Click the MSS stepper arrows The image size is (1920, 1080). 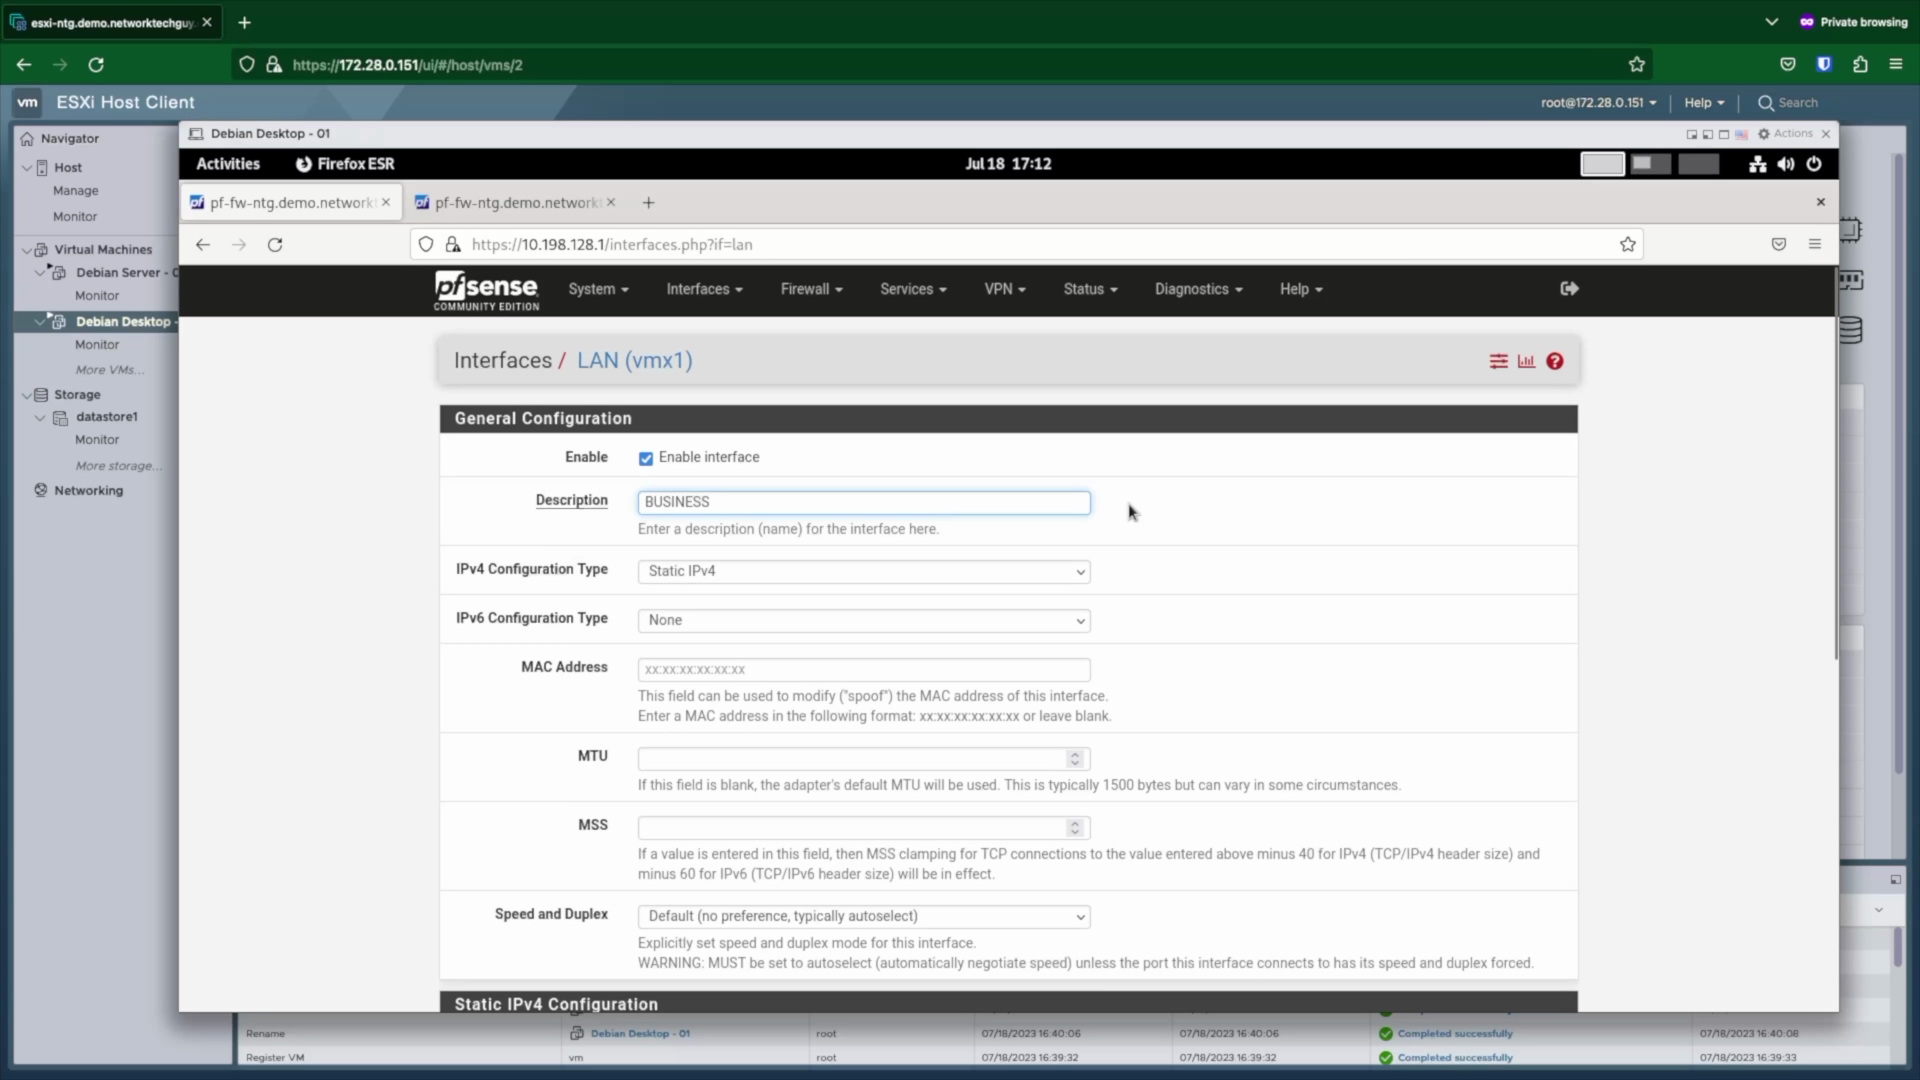click(1075, 828)
